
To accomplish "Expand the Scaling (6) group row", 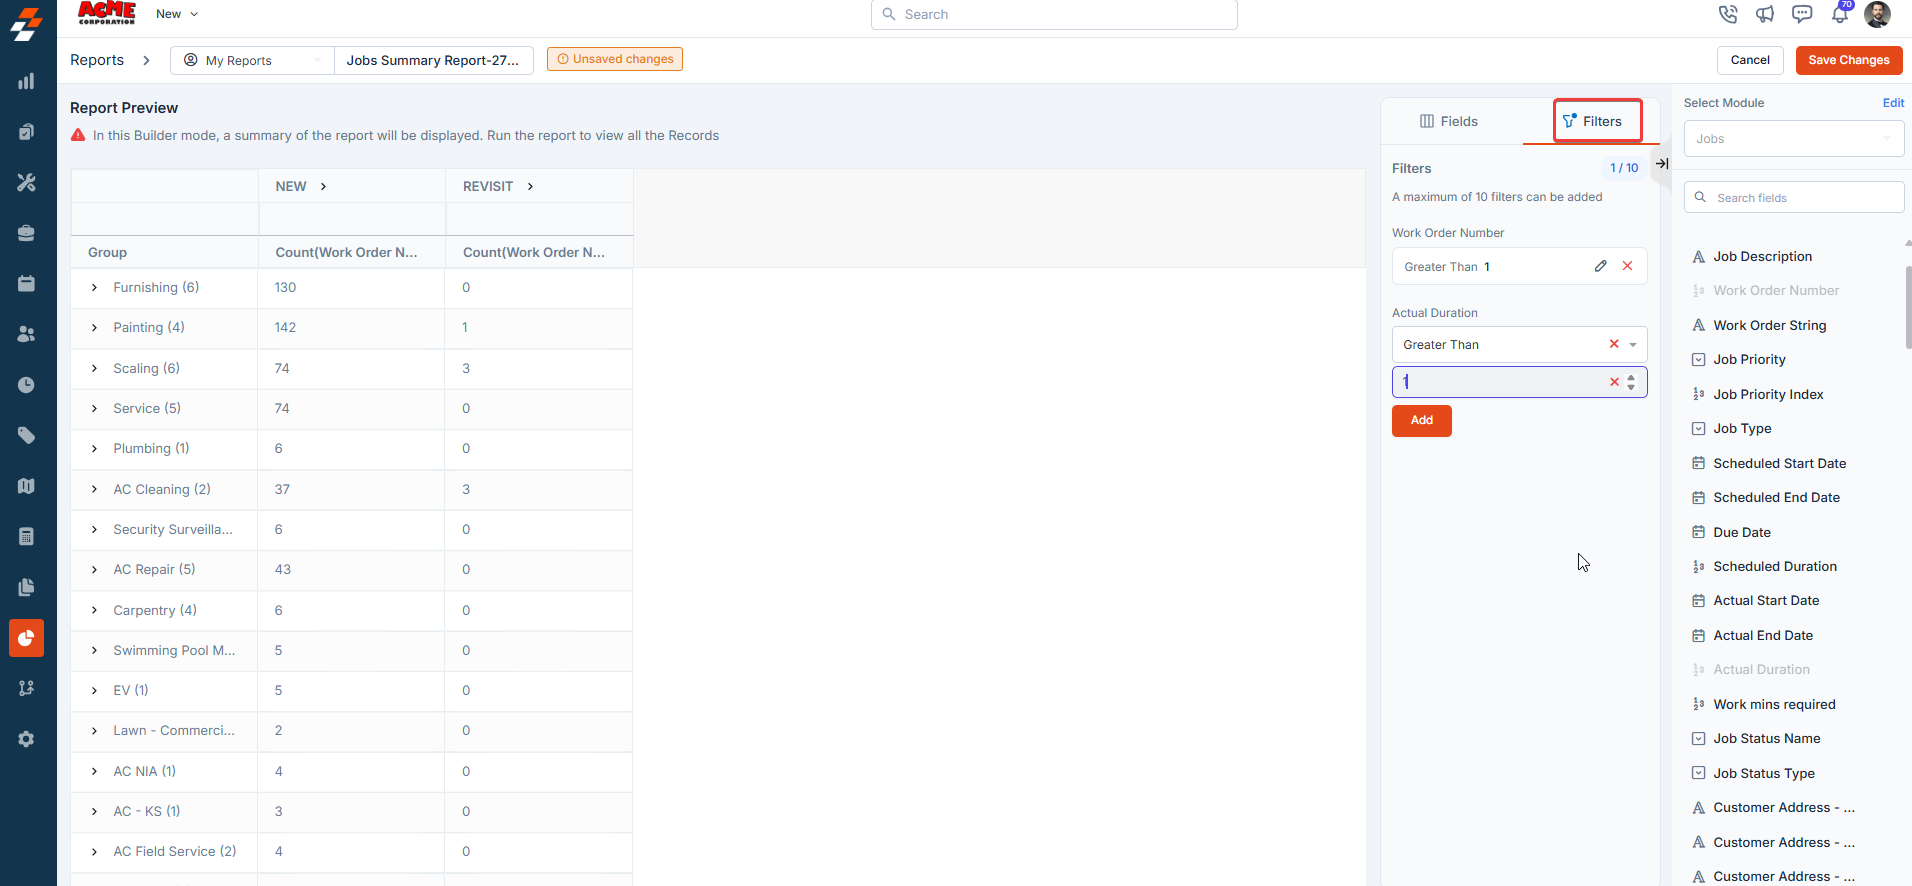I will 94,368.
